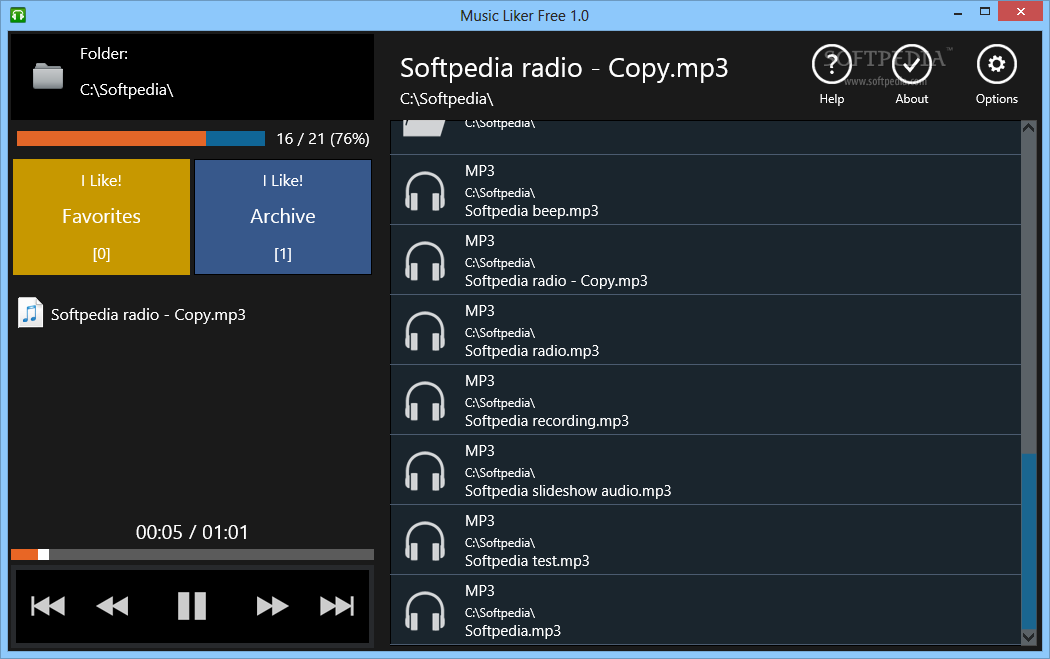Select Softpedia.mp3 in the list
Screen dimensions: 1050x659
coord(705,610)
